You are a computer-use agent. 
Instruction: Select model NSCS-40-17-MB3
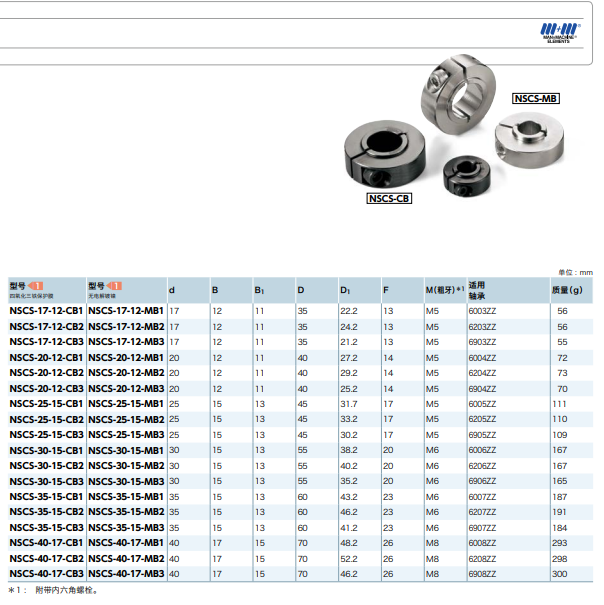[126, 574]
